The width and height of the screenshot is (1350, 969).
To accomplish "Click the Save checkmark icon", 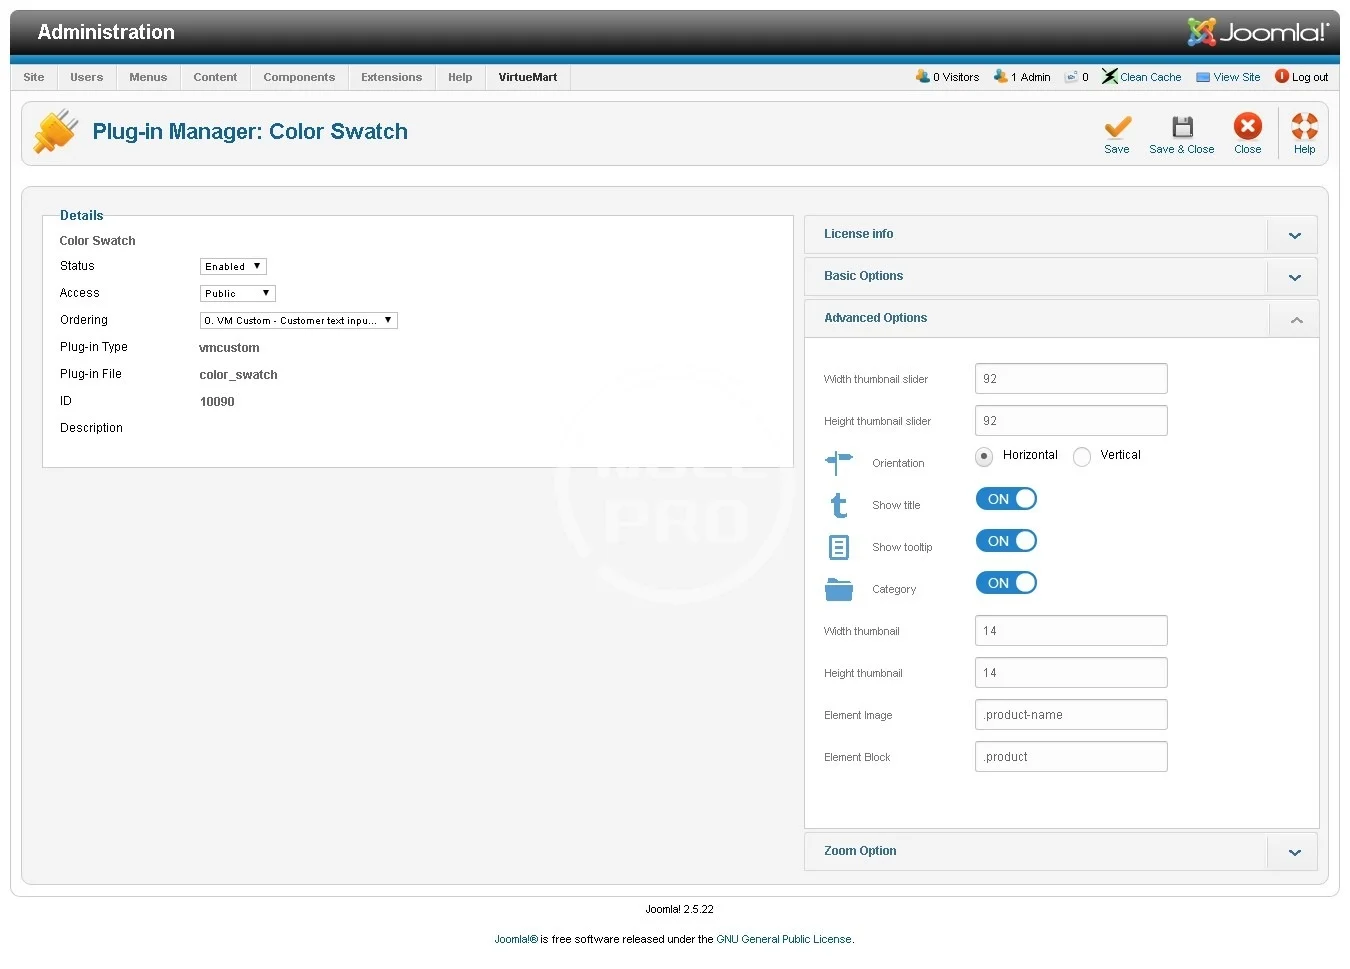I will (x=1117, y=127).
